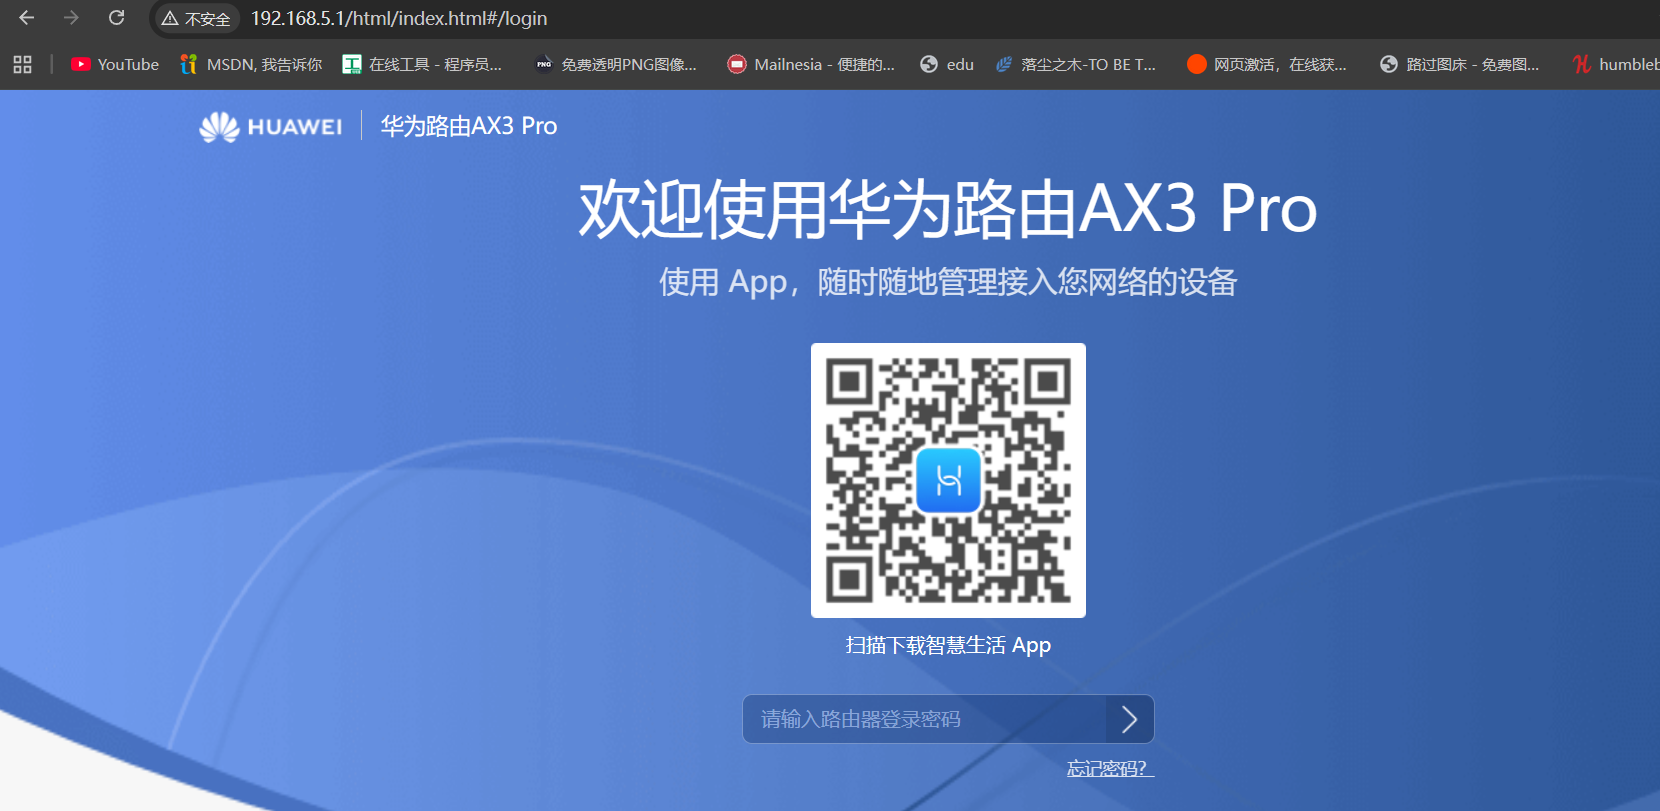Screen dimensions: 1660x811
Task: Click the 华为路由AX3 Pro header title
Action: tap(469, 126)
